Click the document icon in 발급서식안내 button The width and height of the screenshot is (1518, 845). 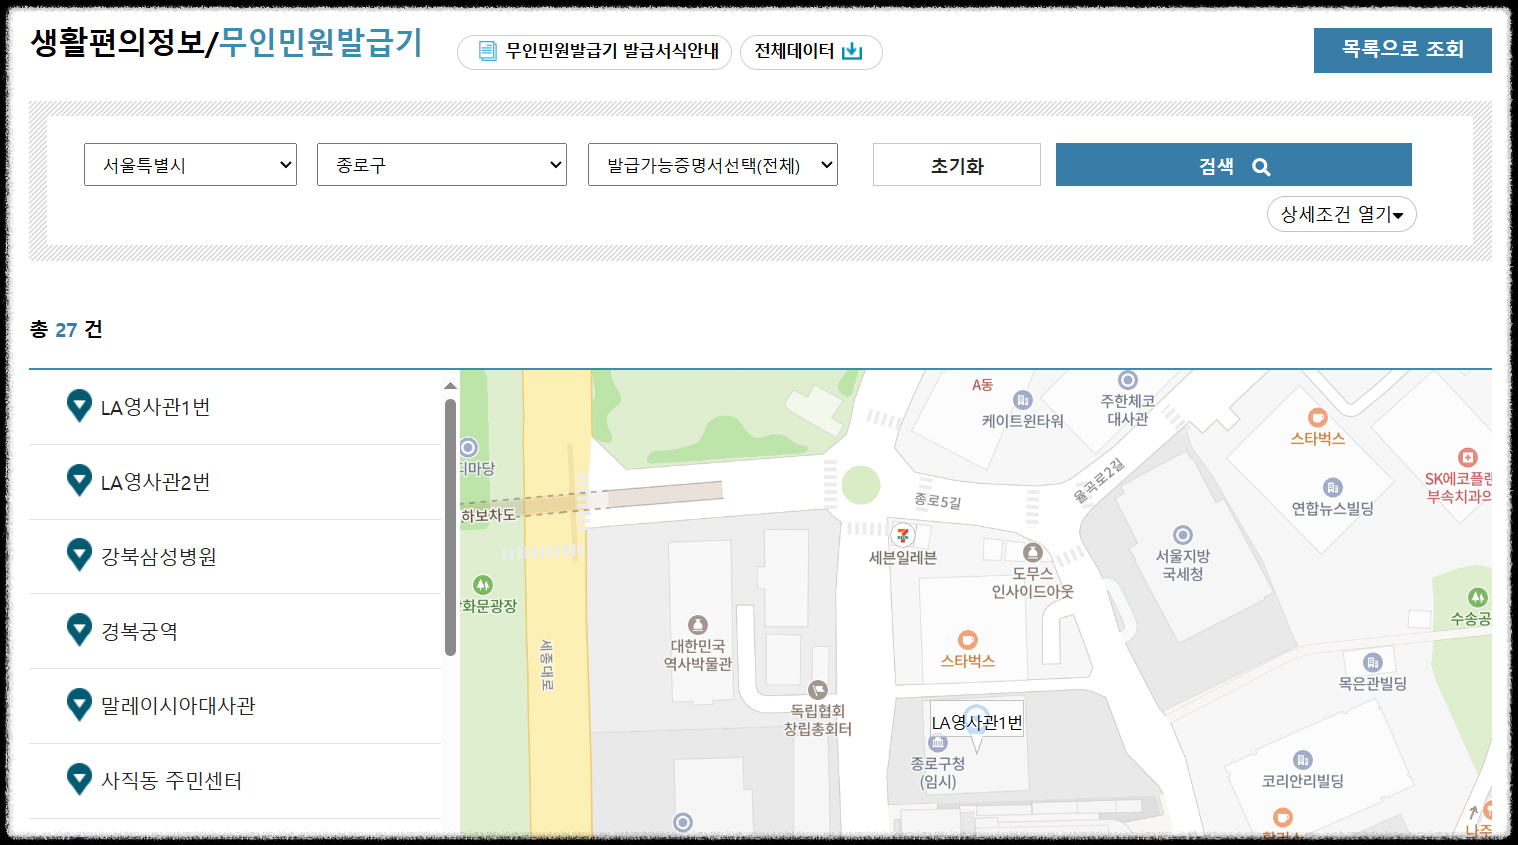(487, 51)
